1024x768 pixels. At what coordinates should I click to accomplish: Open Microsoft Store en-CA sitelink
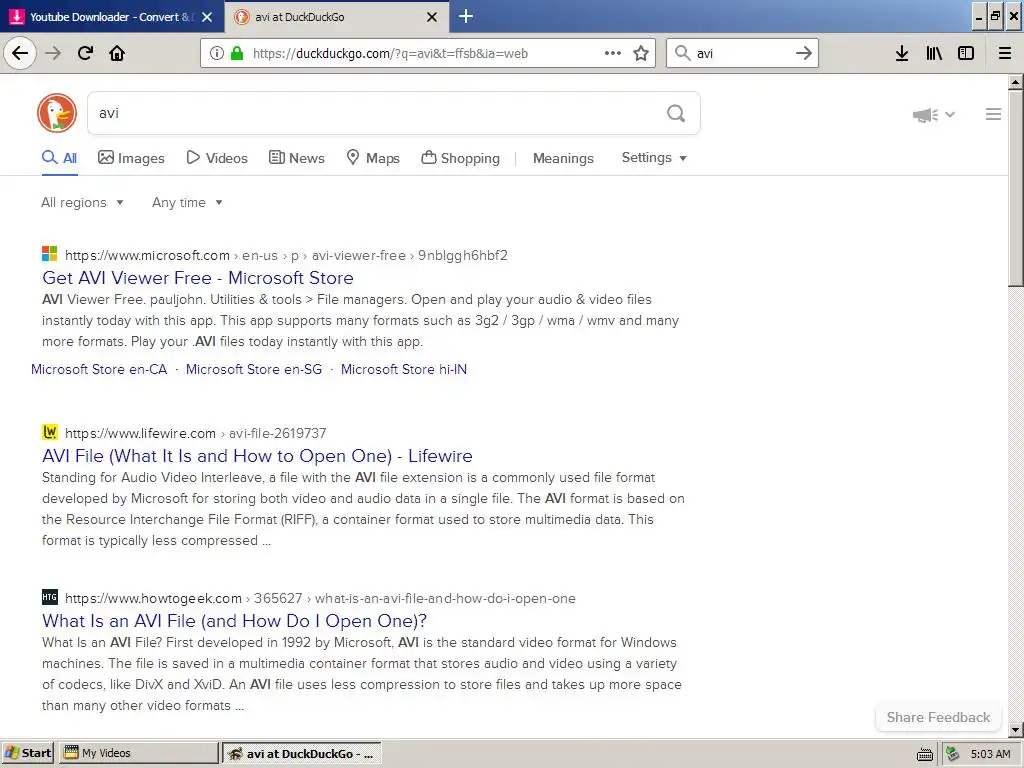coord(99,369)
